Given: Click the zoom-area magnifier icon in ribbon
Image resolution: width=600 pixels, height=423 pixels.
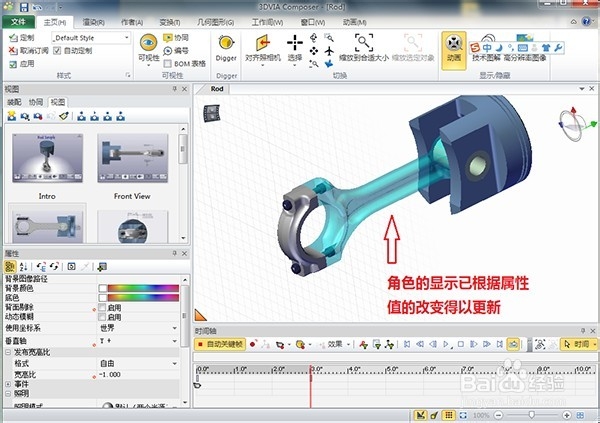Looking at the screenshot, I should 329,38.
